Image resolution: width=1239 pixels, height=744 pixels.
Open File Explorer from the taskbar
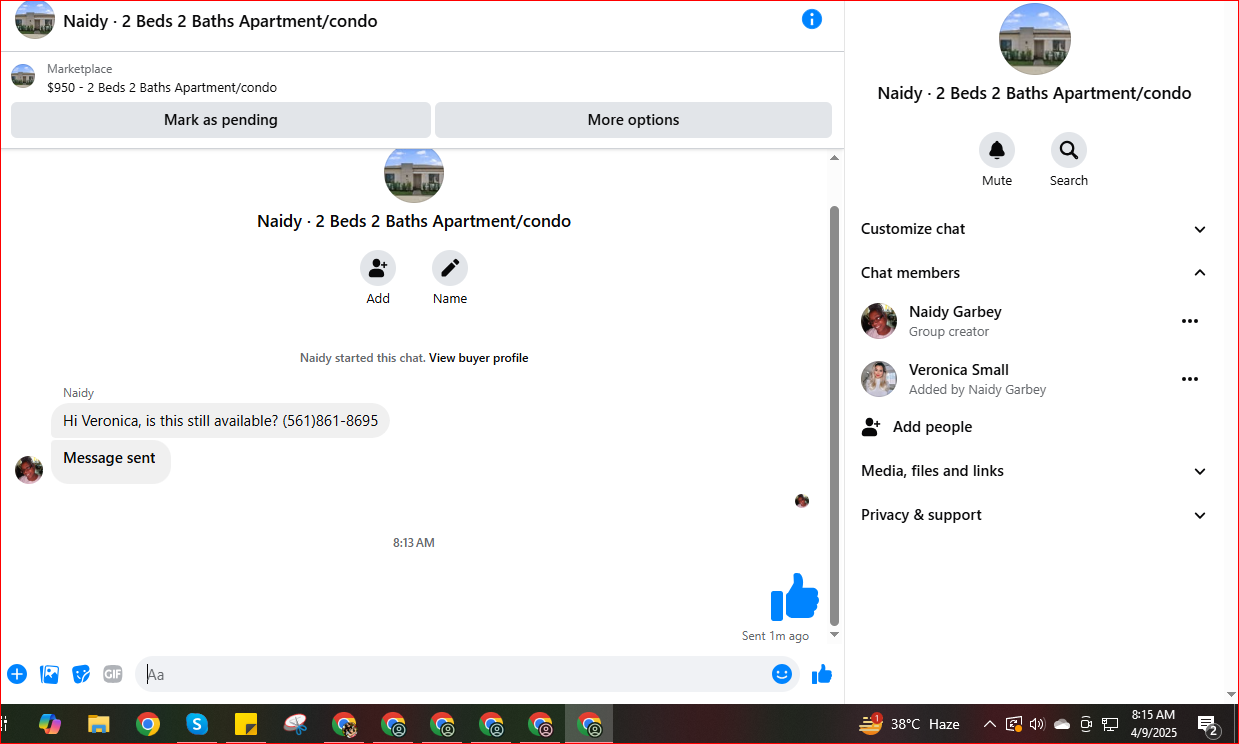98,724
